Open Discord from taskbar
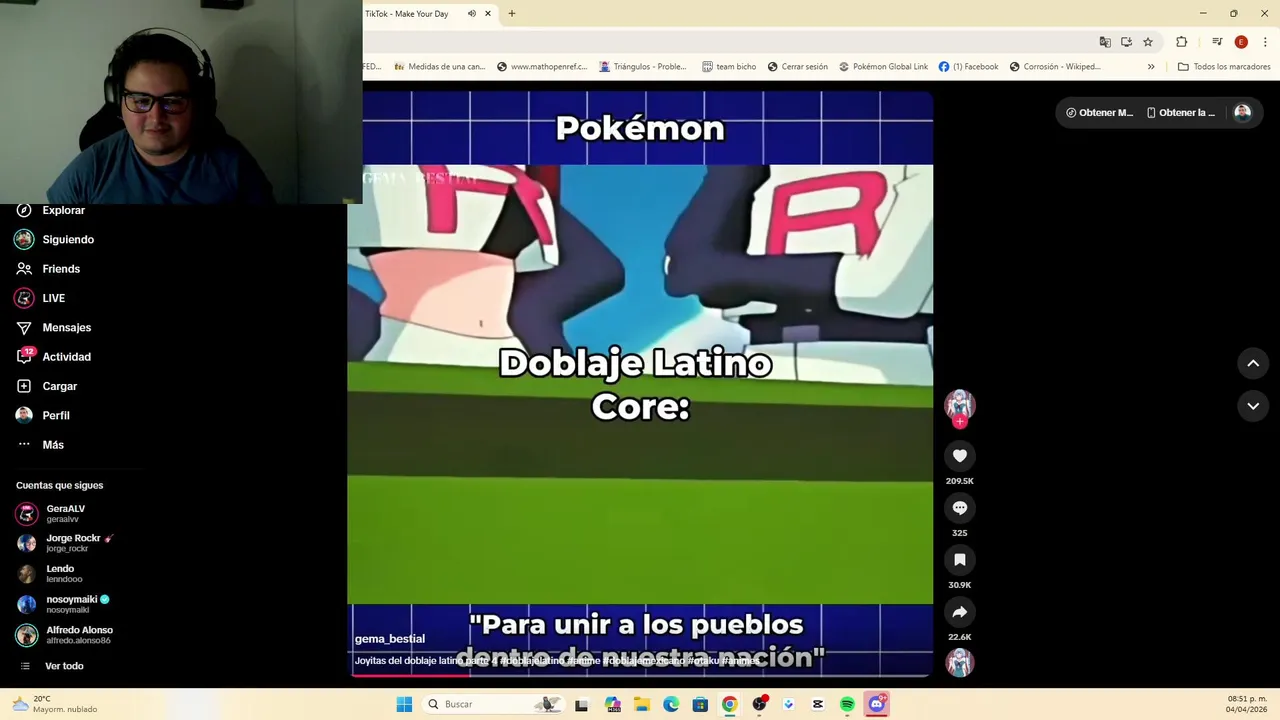1280x720 pixels. (x=877, y=704)
